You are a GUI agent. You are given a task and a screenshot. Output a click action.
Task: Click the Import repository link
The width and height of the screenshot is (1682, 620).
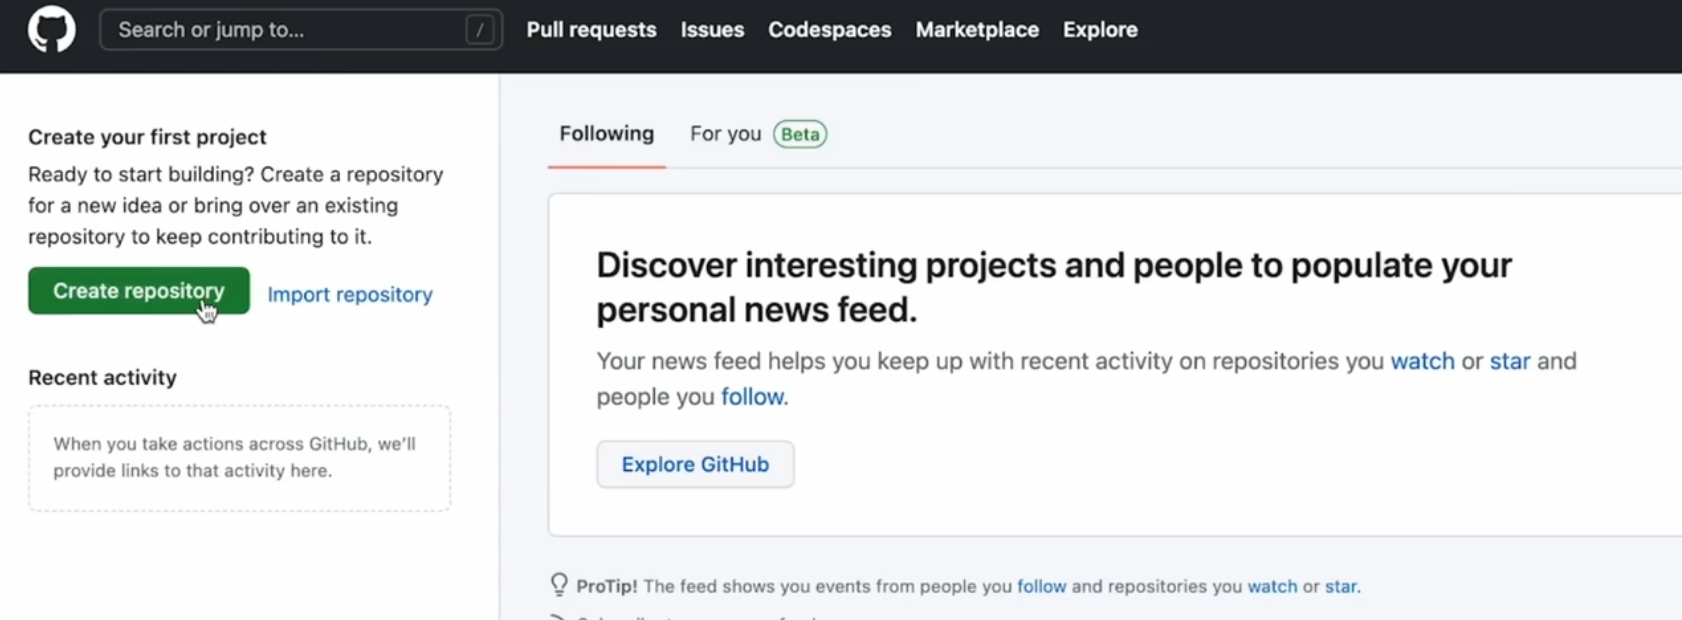click(x=350, y=294)
